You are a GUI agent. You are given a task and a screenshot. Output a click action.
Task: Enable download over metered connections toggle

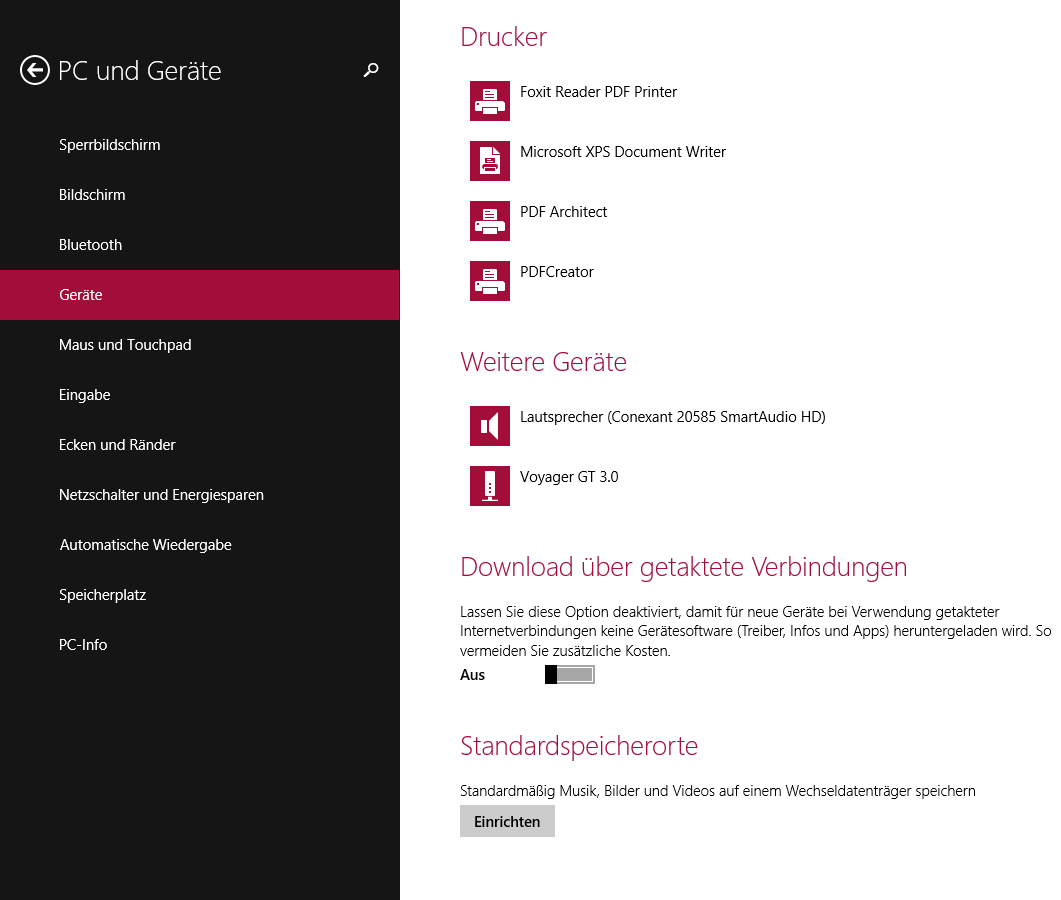coord(570,675)
